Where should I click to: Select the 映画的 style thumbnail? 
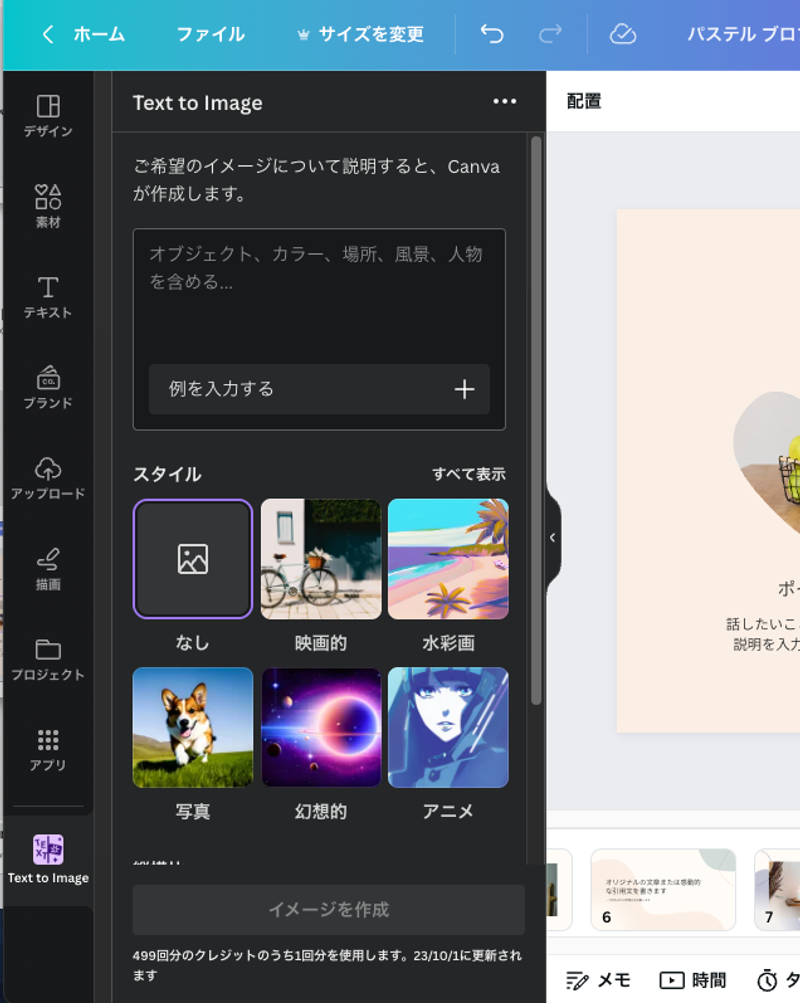click(x=321, y=559)
